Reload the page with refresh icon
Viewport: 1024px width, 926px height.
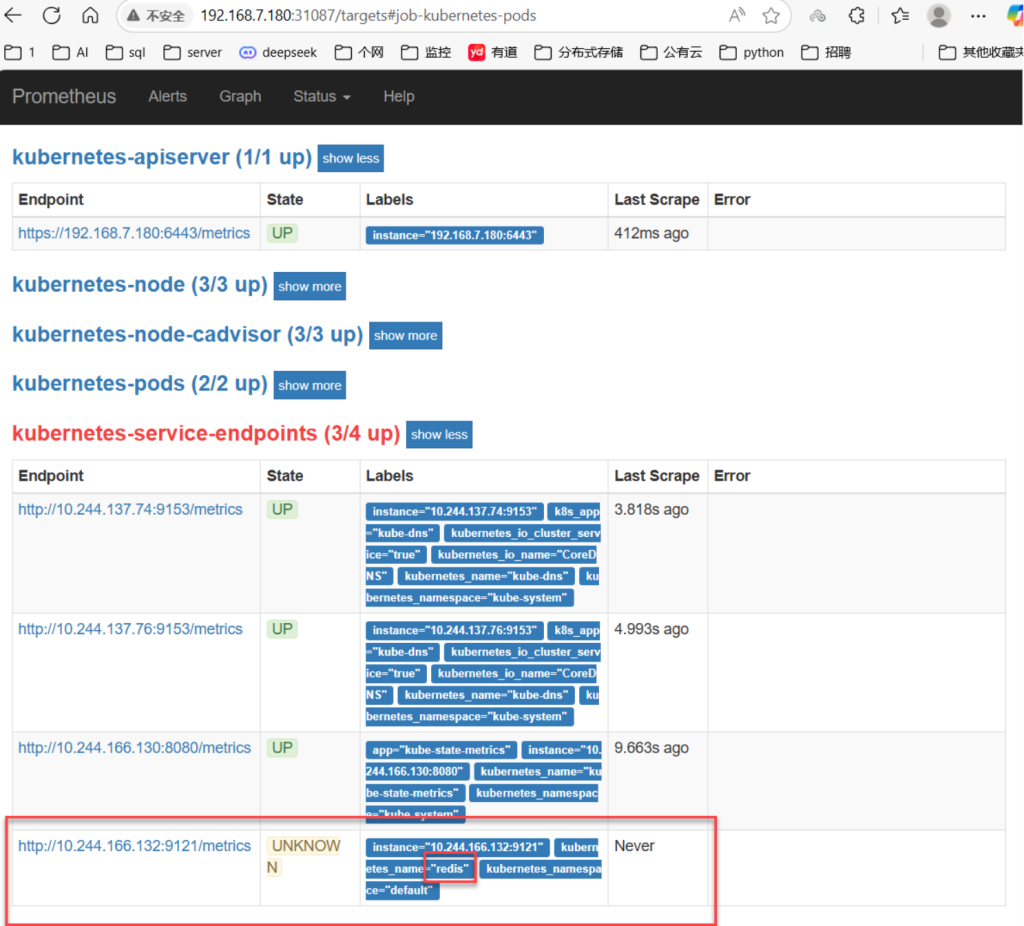coord(52,16)
